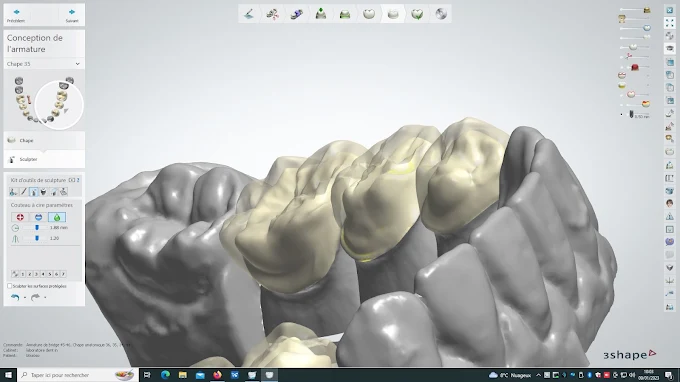
Task: Open Firefox from taskbar
Action: tap(217, 375)
